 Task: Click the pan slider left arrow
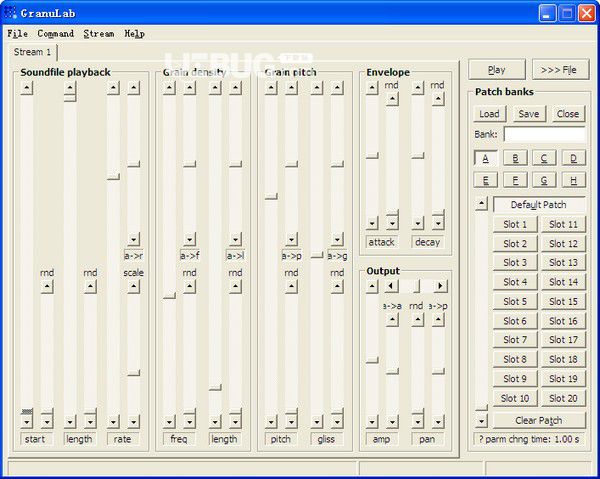pos(391,286)
